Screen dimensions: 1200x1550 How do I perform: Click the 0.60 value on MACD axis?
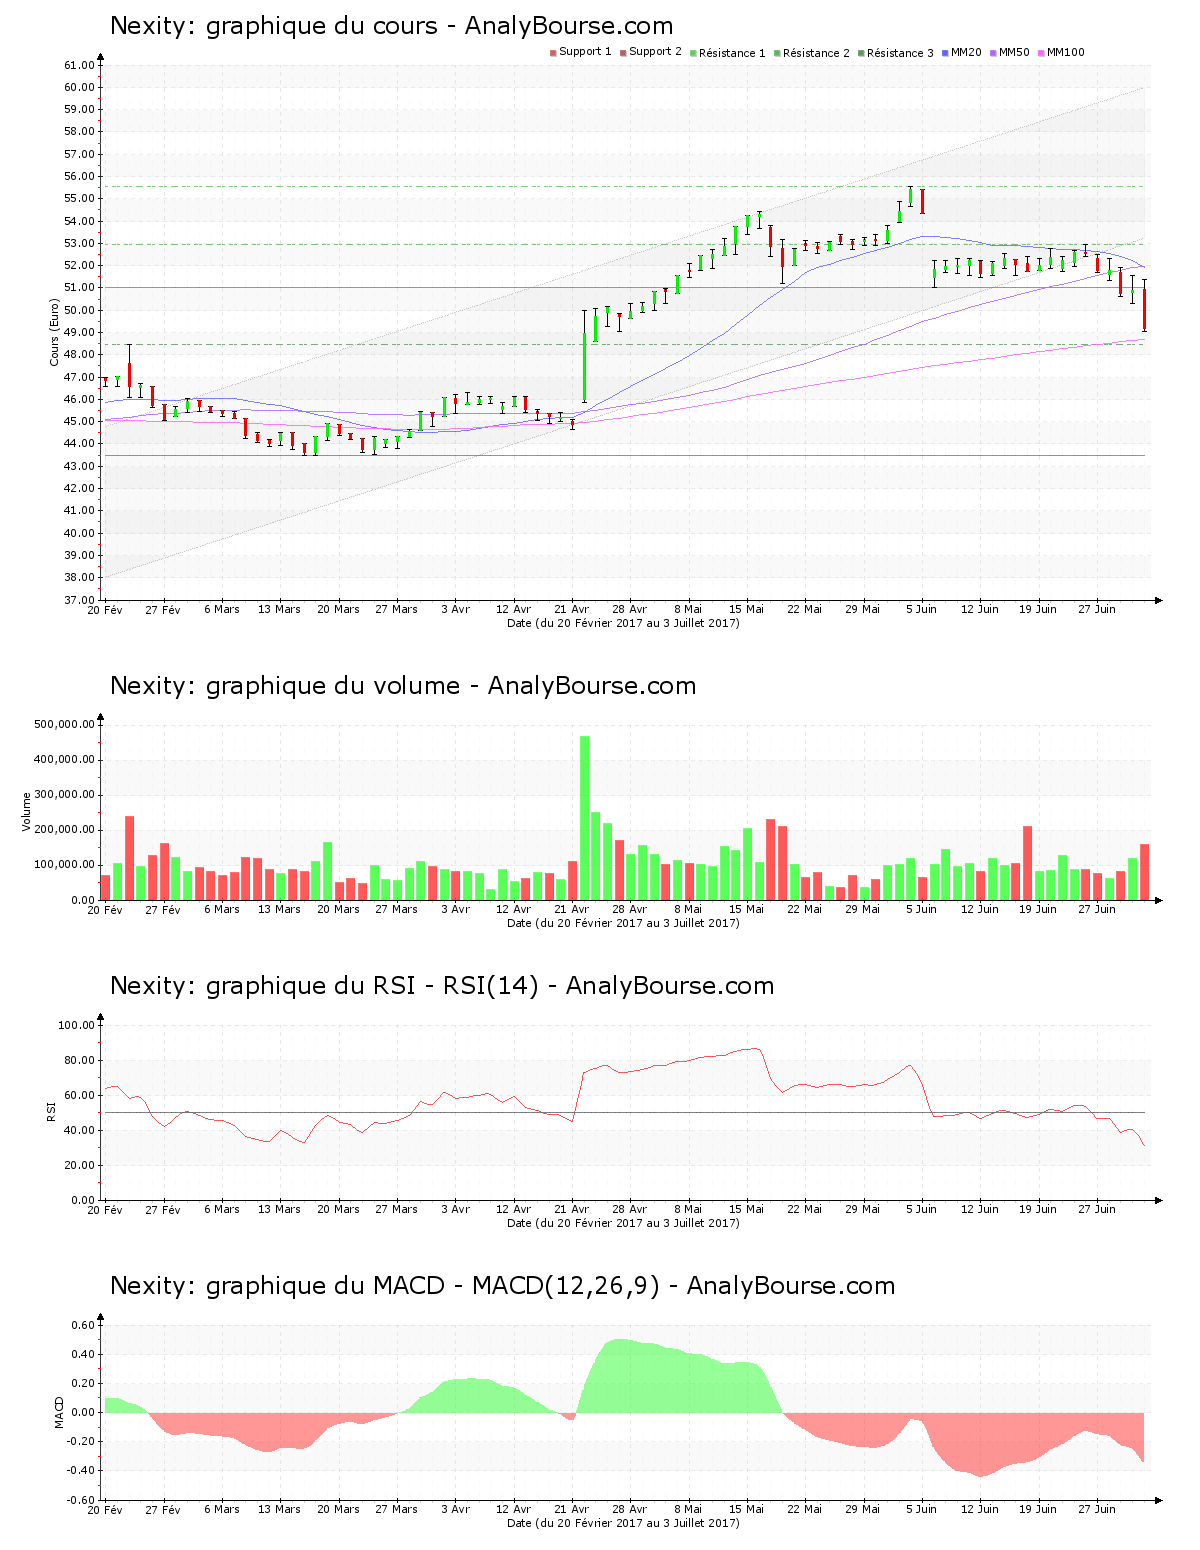pos(83,1325)
